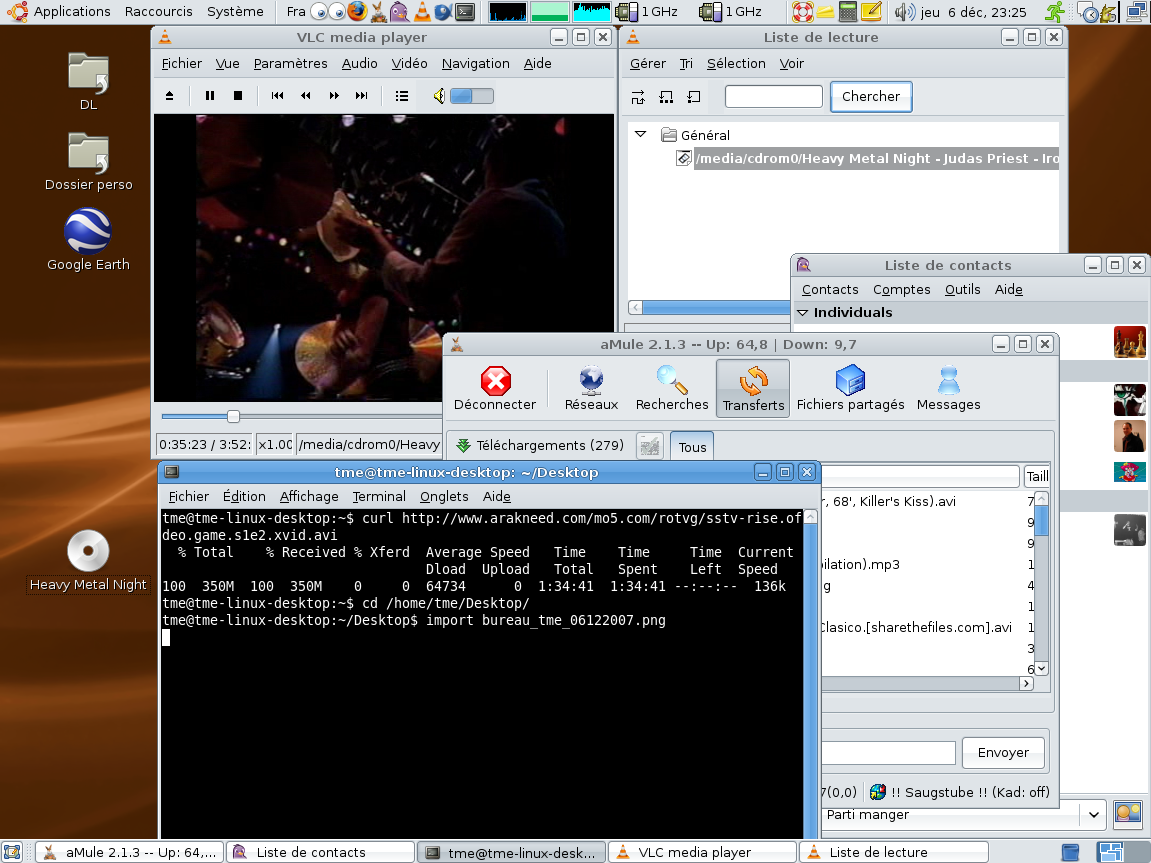Select the Tous tab in aMule
Screen dimensions: 1151x863
[692, 447]
